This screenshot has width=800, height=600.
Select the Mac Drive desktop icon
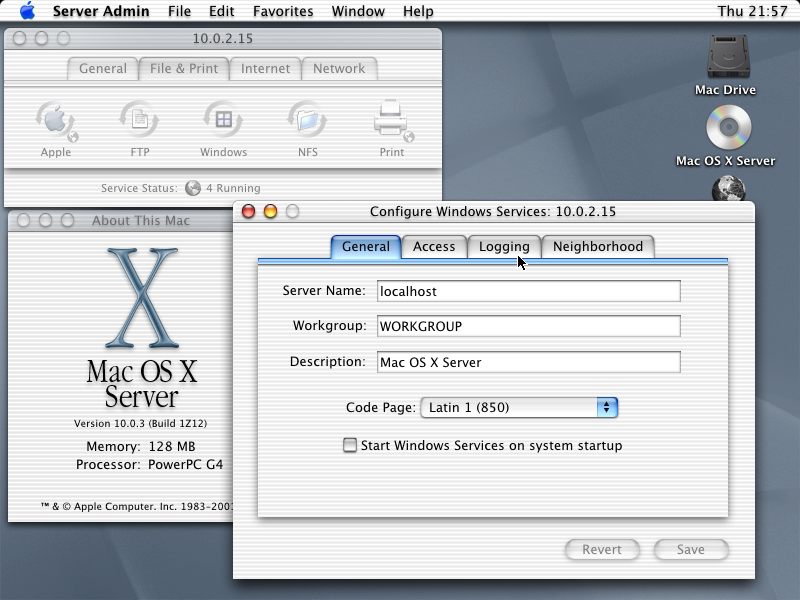pos(728,55)
